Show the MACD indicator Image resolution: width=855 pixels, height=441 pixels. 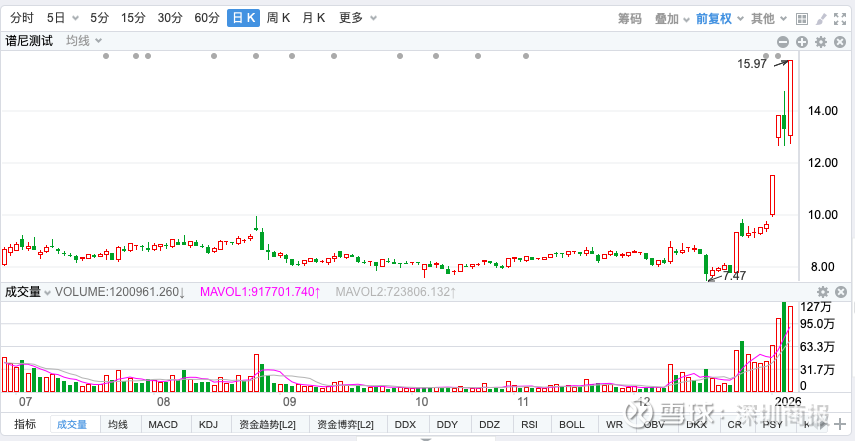(163, 425)
